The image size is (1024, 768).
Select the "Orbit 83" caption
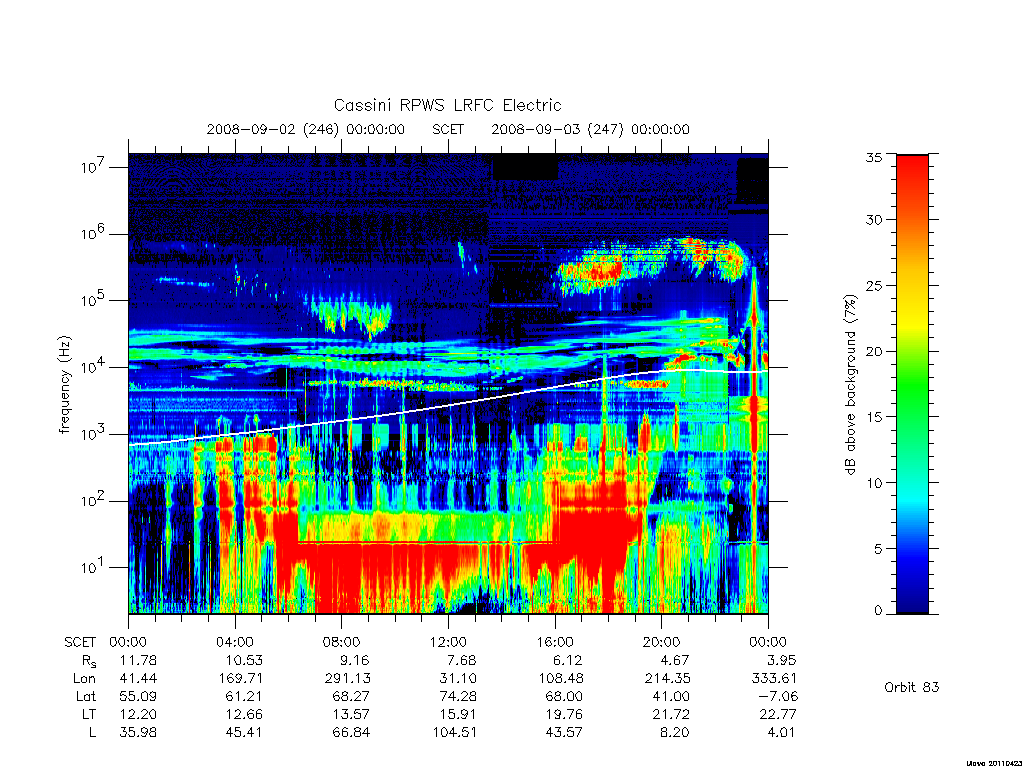(912, 687)
